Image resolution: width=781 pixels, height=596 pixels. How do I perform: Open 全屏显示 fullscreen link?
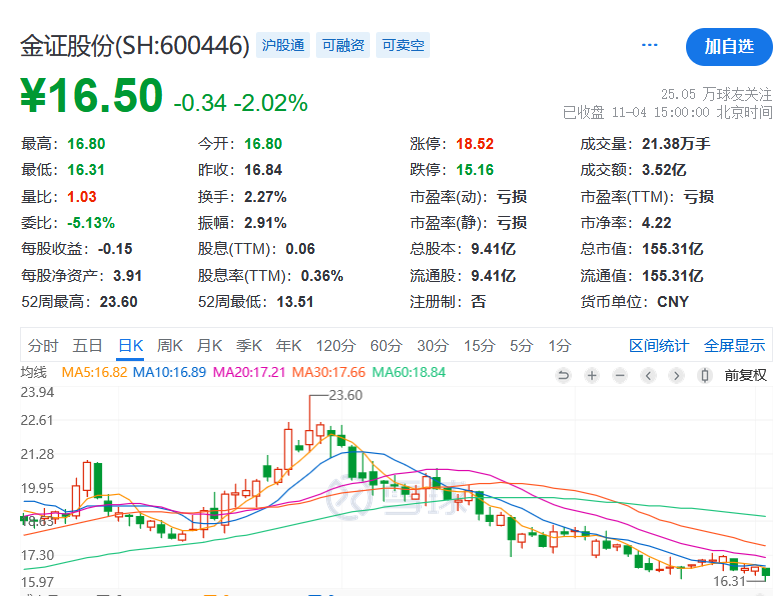coord(734,346)
